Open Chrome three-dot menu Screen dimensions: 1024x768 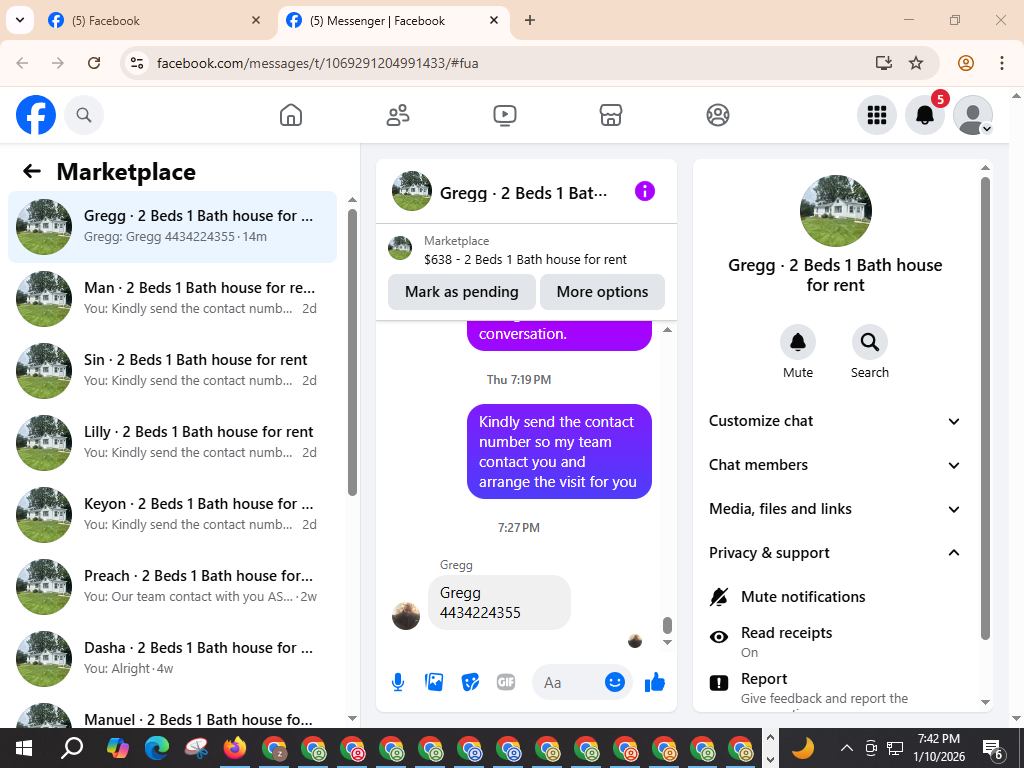coord(1002,63)
